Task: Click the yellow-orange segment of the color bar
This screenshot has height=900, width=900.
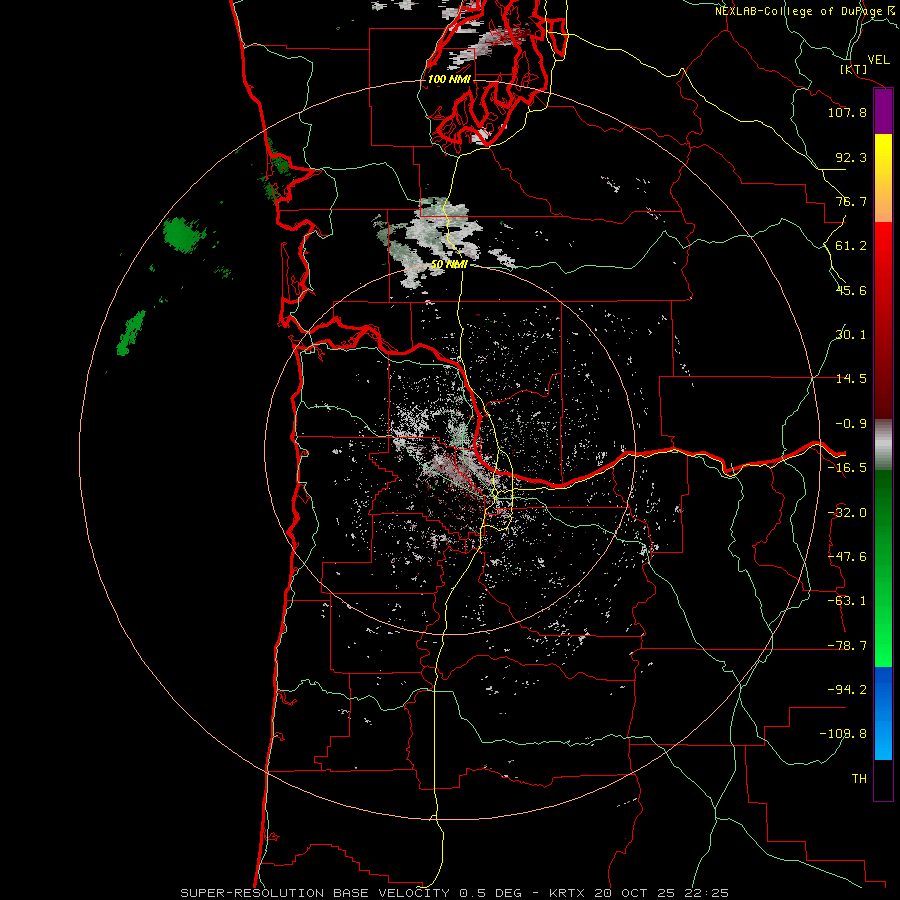Action: (883, 178)
